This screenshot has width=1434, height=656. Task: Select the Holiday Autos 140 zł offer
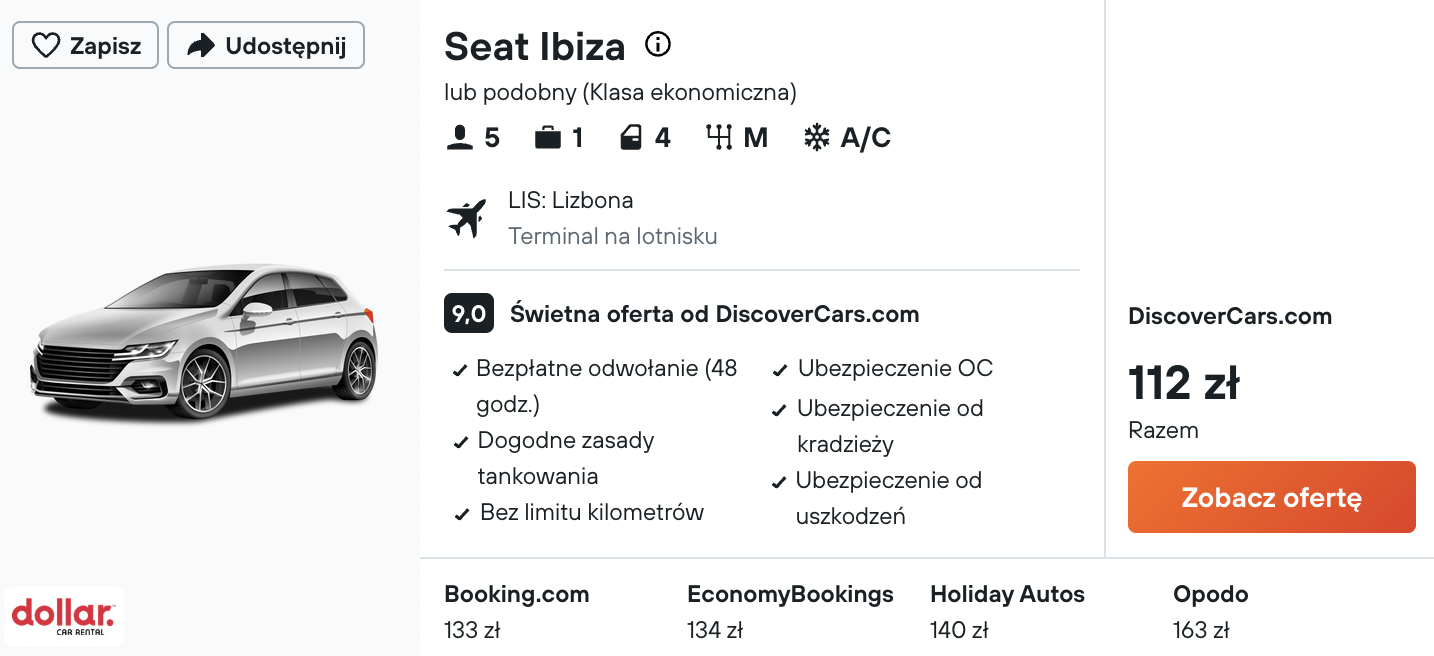(1007, 611)
